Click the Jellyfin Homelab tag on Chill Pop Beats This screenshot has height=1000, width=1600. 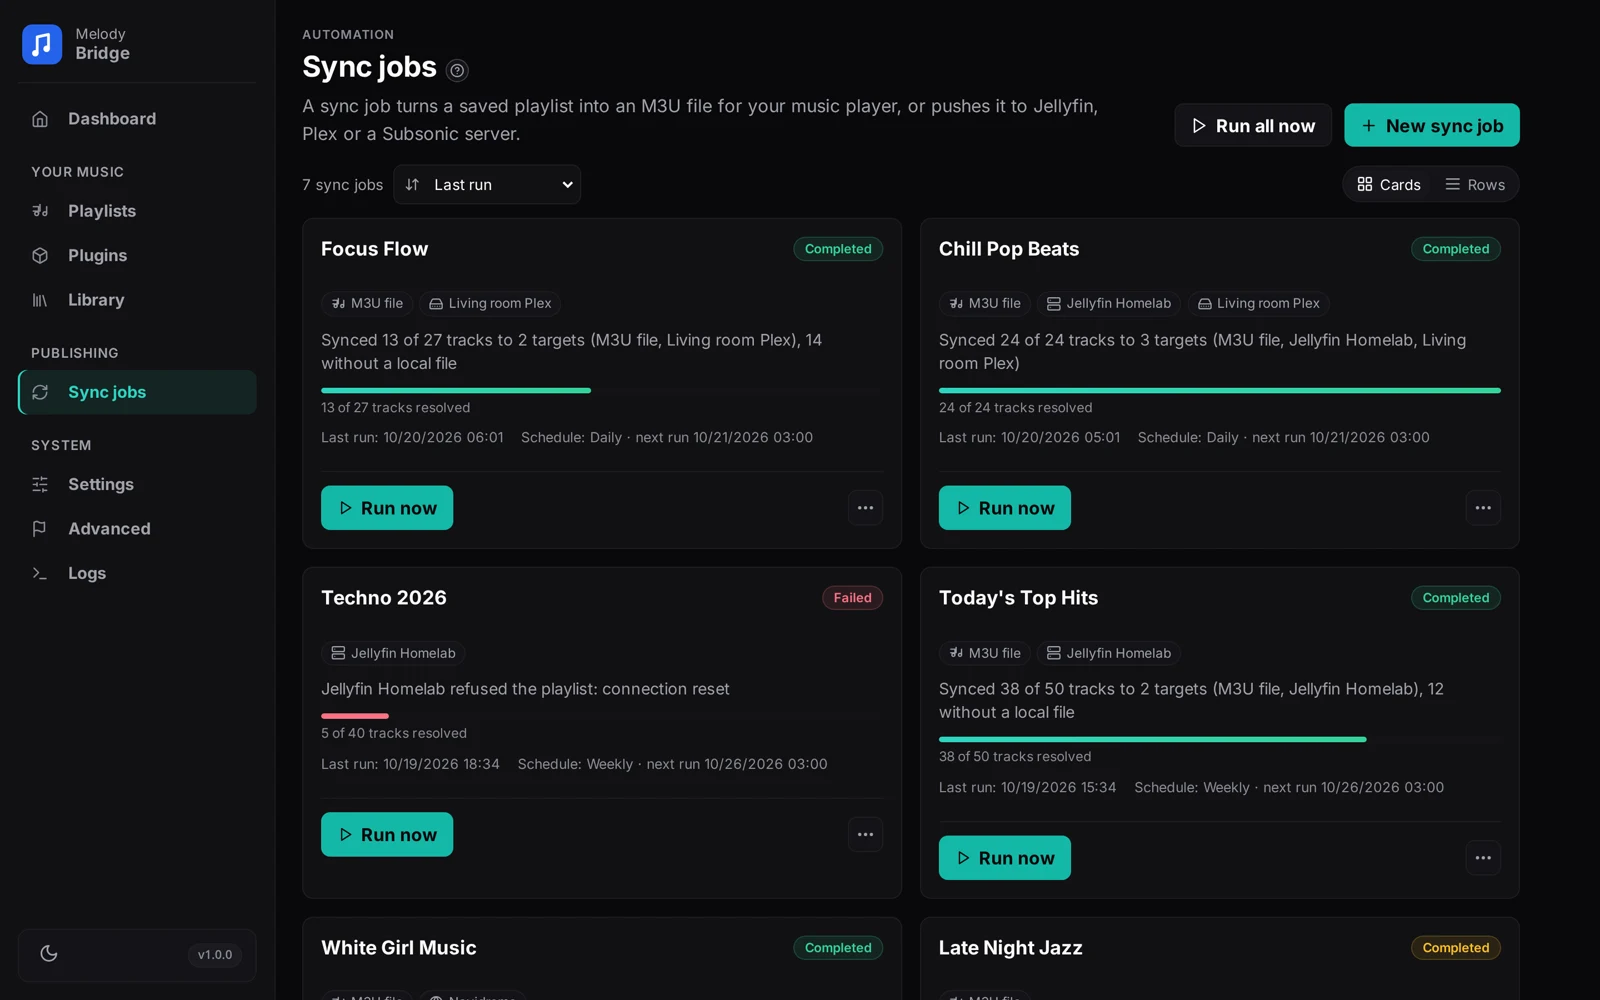point(1109,303)
